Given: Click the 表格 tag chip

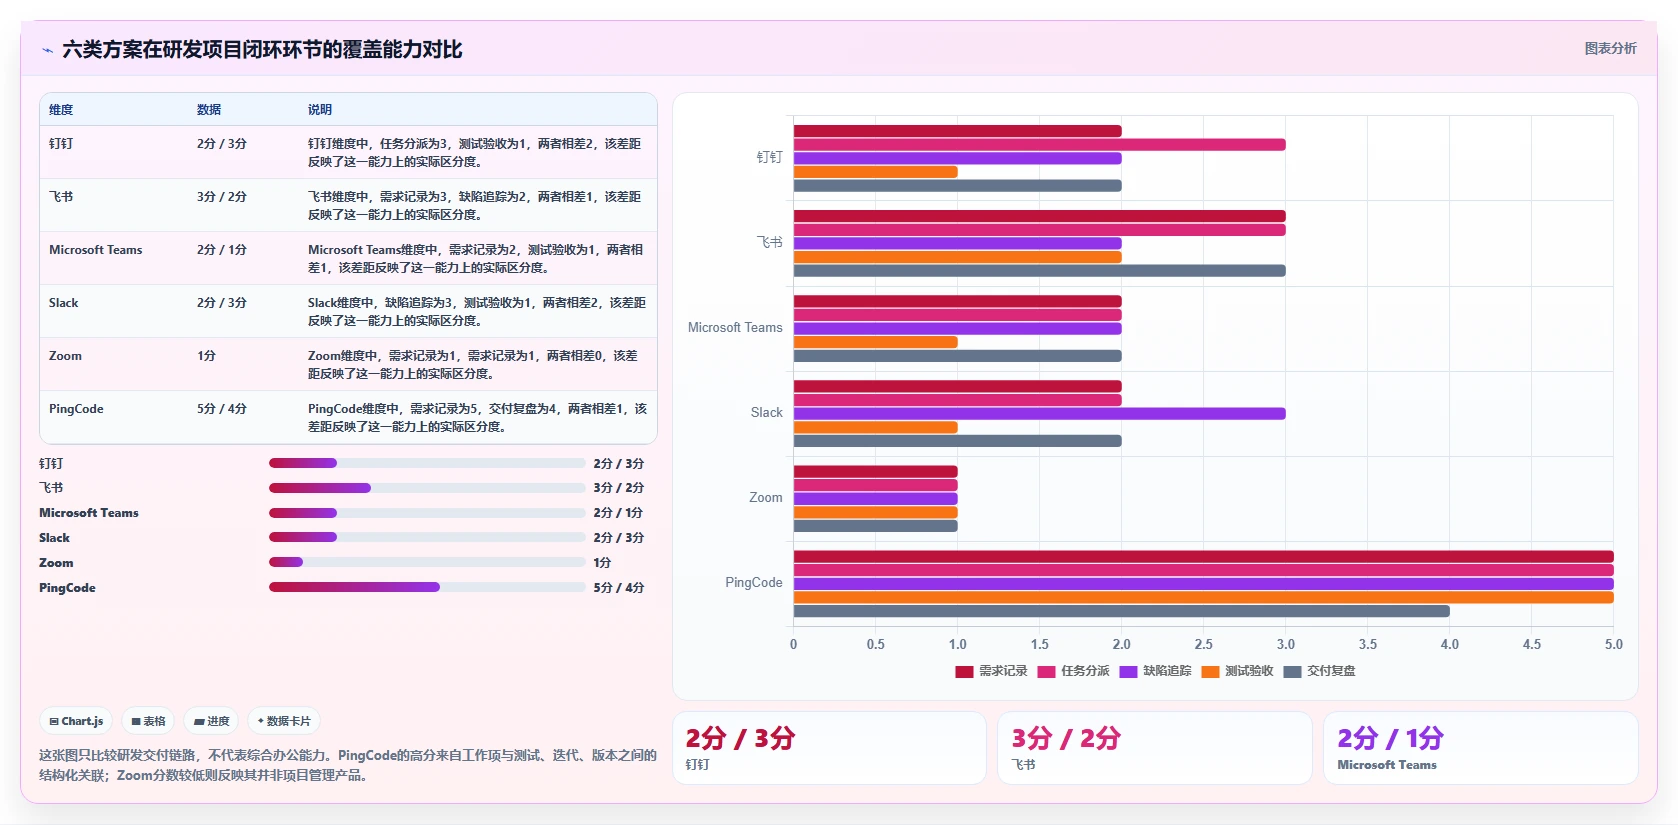Looking at the screenshot, I should (148, 721).
